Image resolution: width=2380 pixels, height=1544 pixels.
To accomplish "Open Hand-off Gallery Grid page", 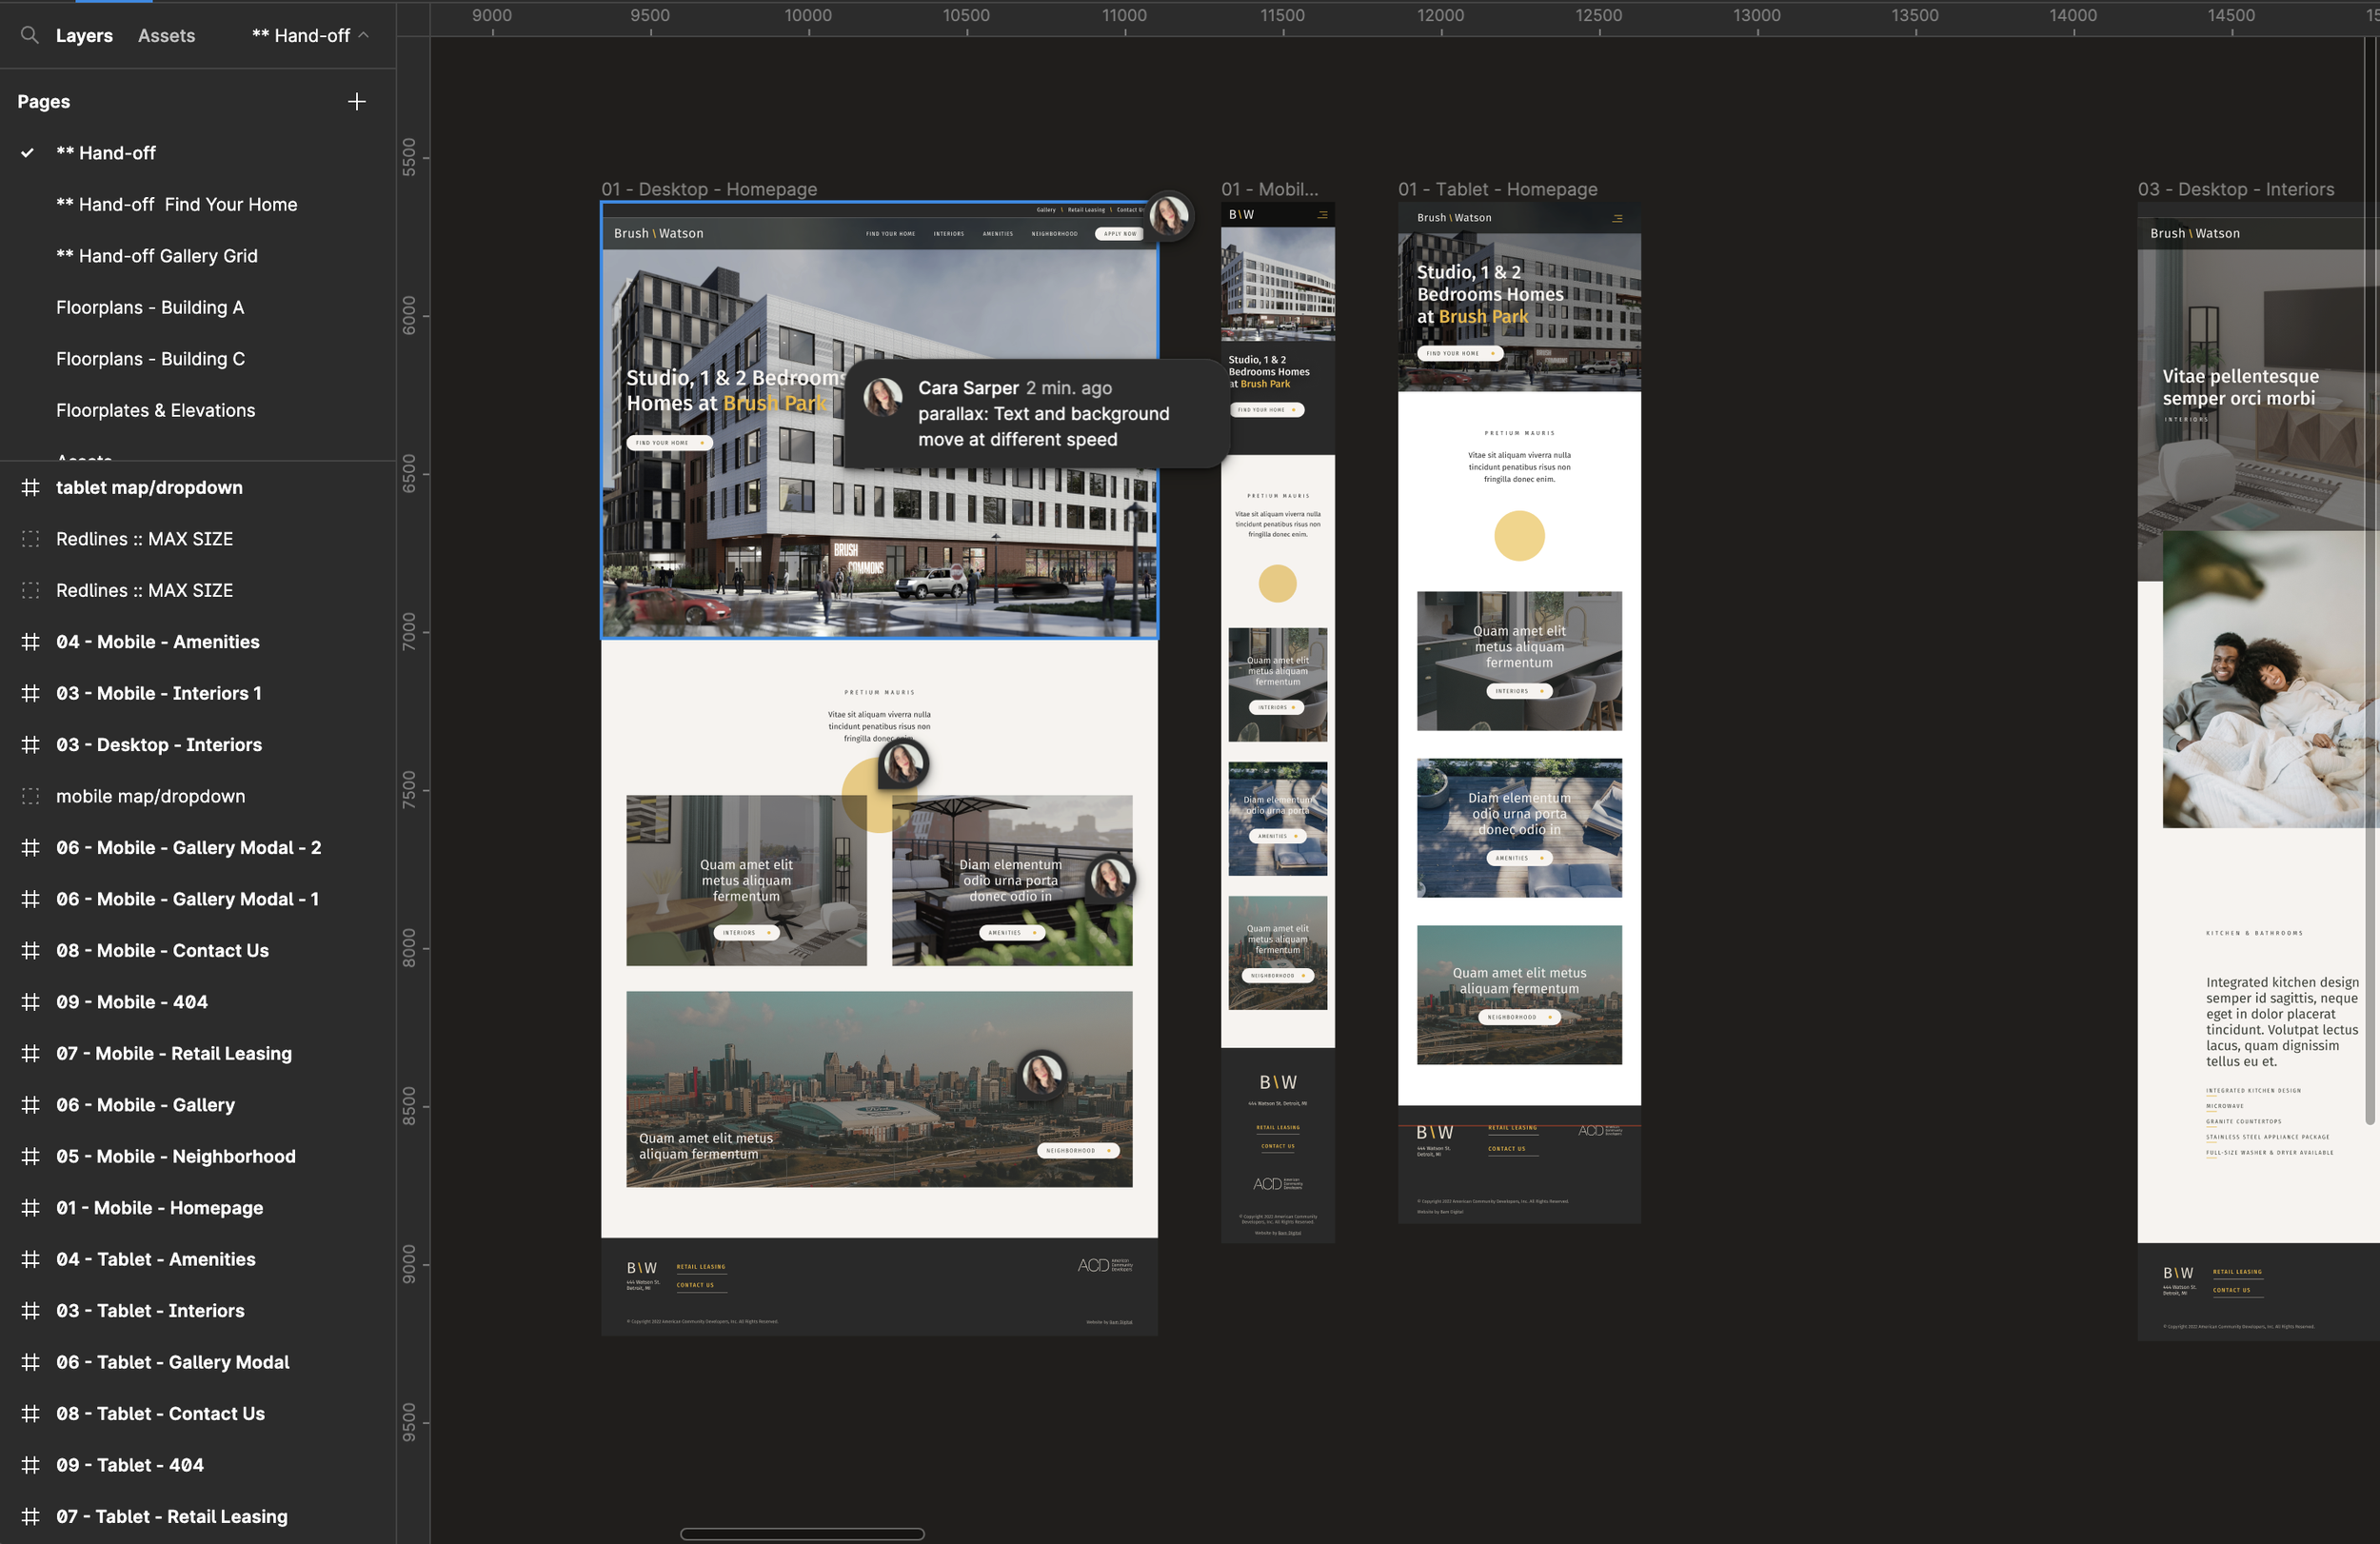I will [157, 256].
